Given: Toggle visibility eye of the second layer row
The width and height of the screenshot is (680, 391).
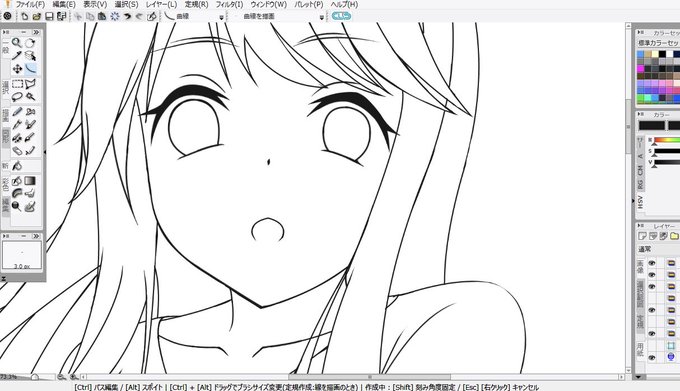Looking at the screenshot, I should click(652, 275).
